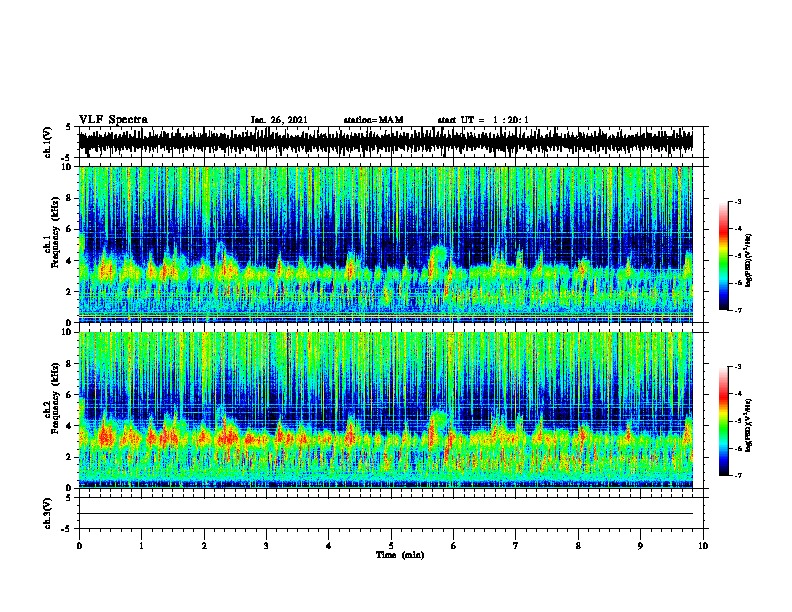Click time axis tick label "6"
Screen dimensions: 792x612
[454, 546]
